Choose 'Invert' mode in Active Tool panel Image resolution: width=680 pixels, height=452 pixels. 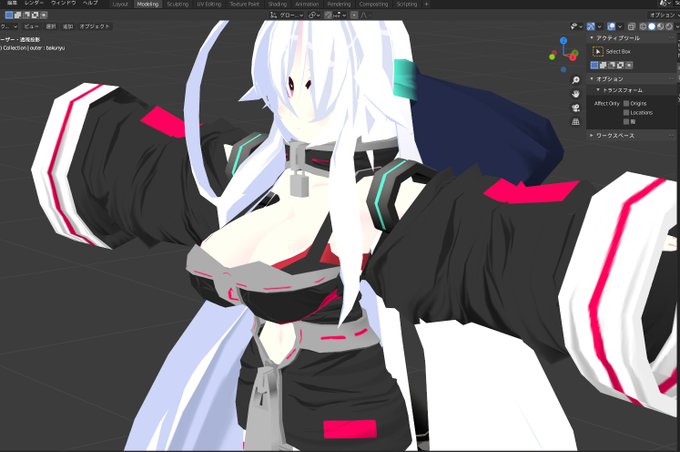(621, 65)
